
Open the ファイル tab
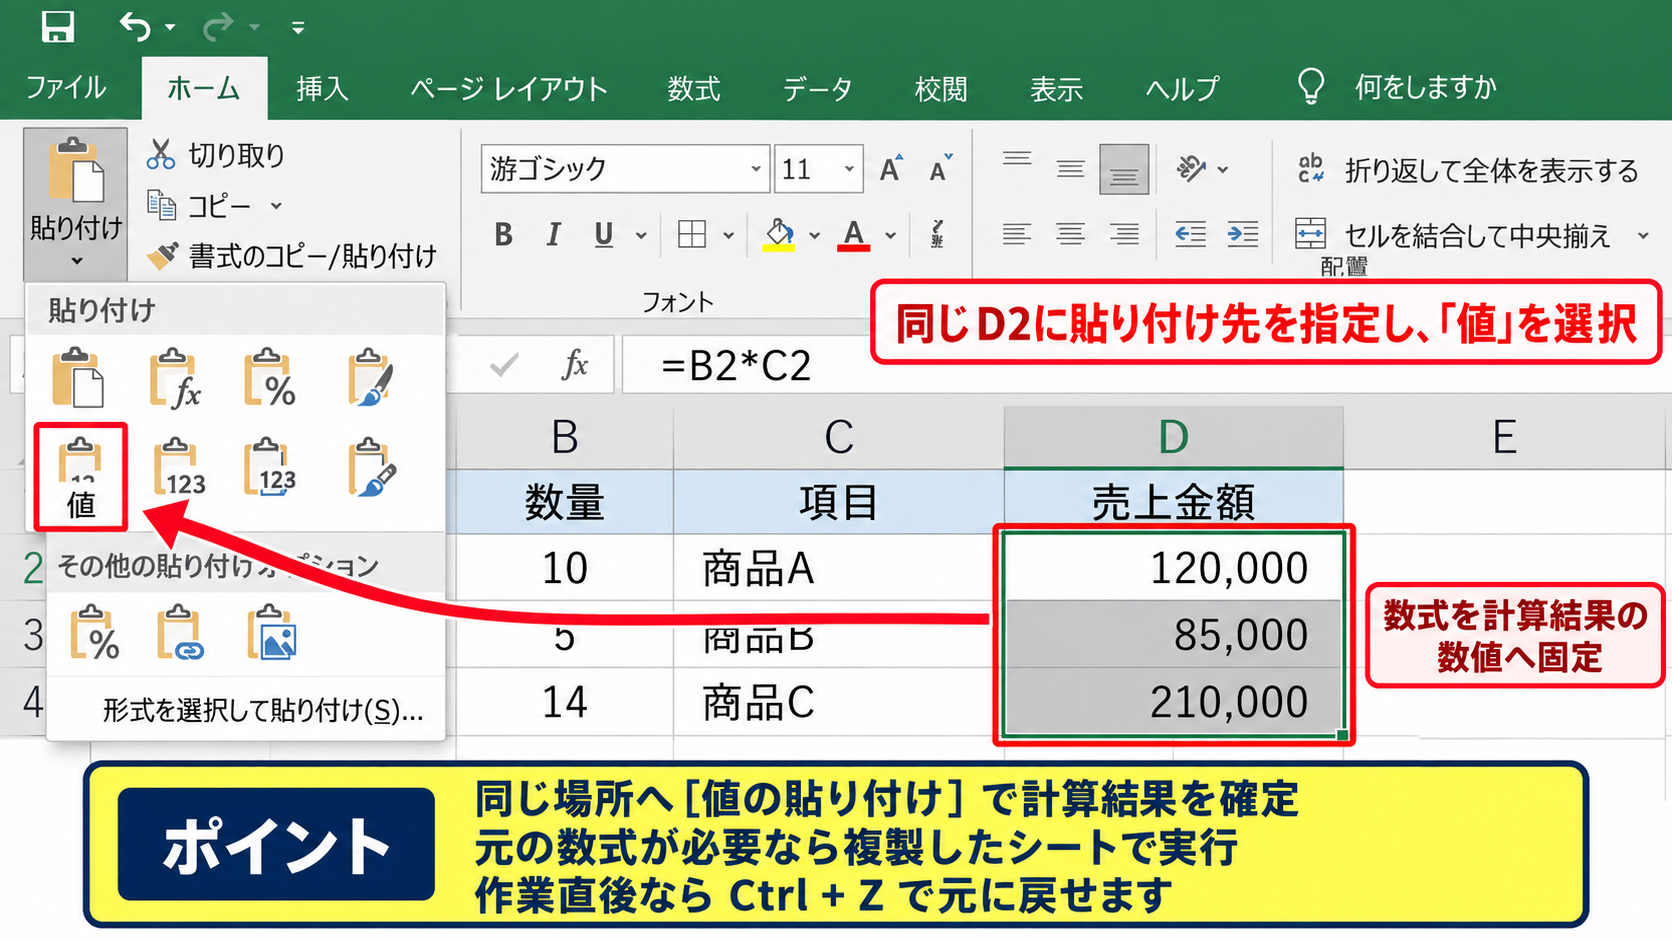coord(66,88)
